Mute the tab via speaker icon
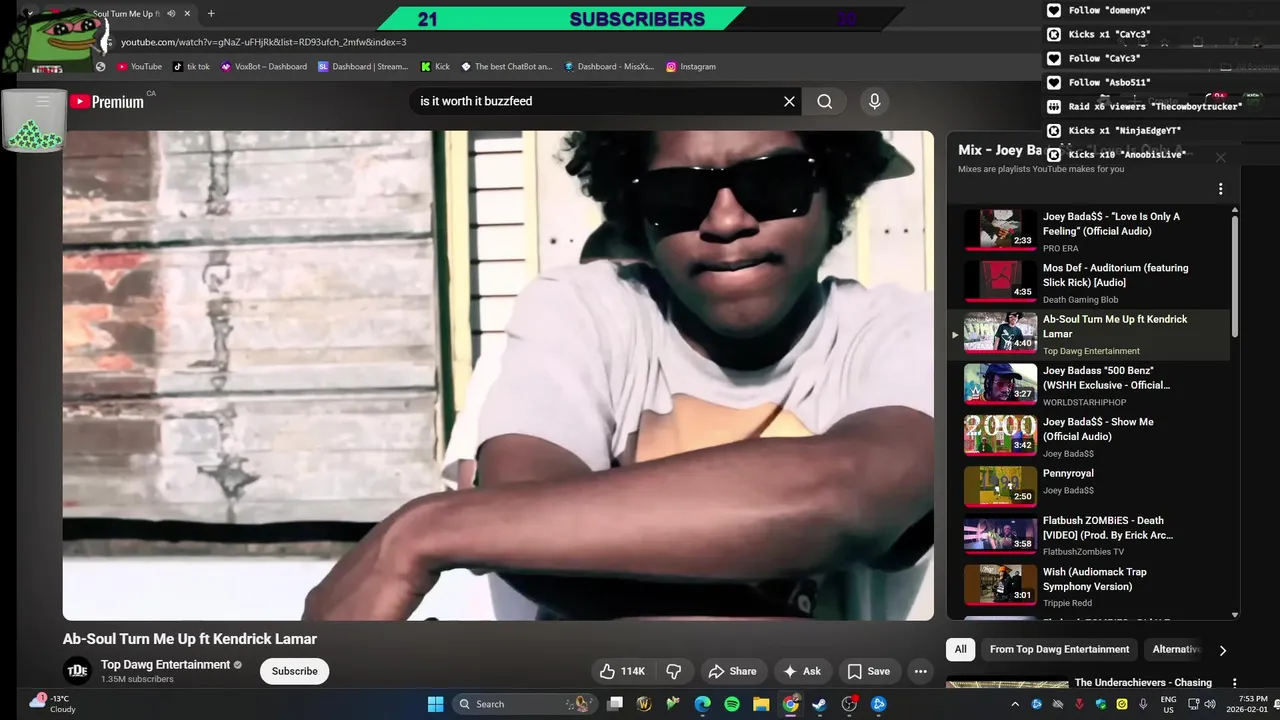The image size is (1280, 720). click(172, 14)
